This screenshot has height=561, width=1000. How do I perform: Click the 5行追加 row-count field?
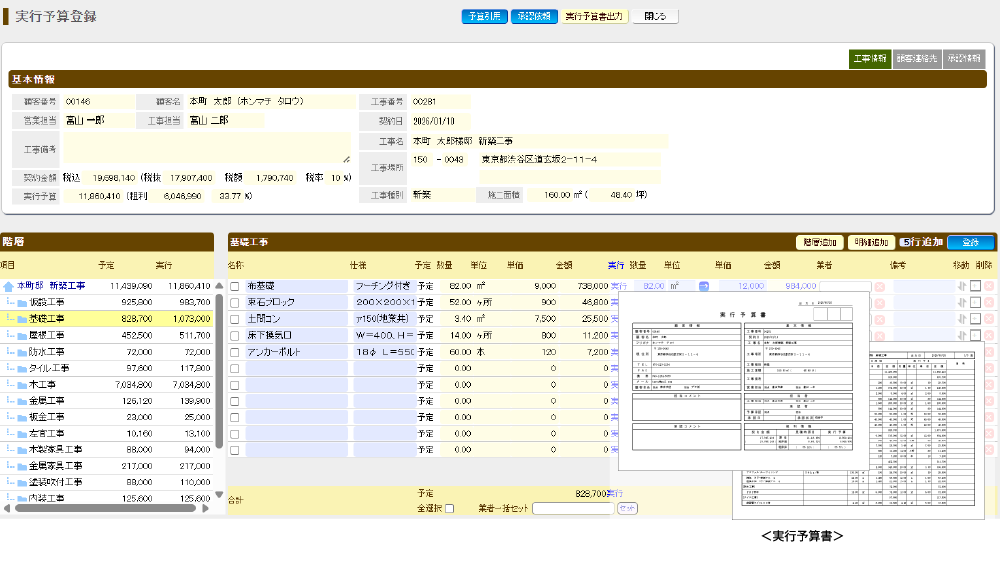pos(906,242)
